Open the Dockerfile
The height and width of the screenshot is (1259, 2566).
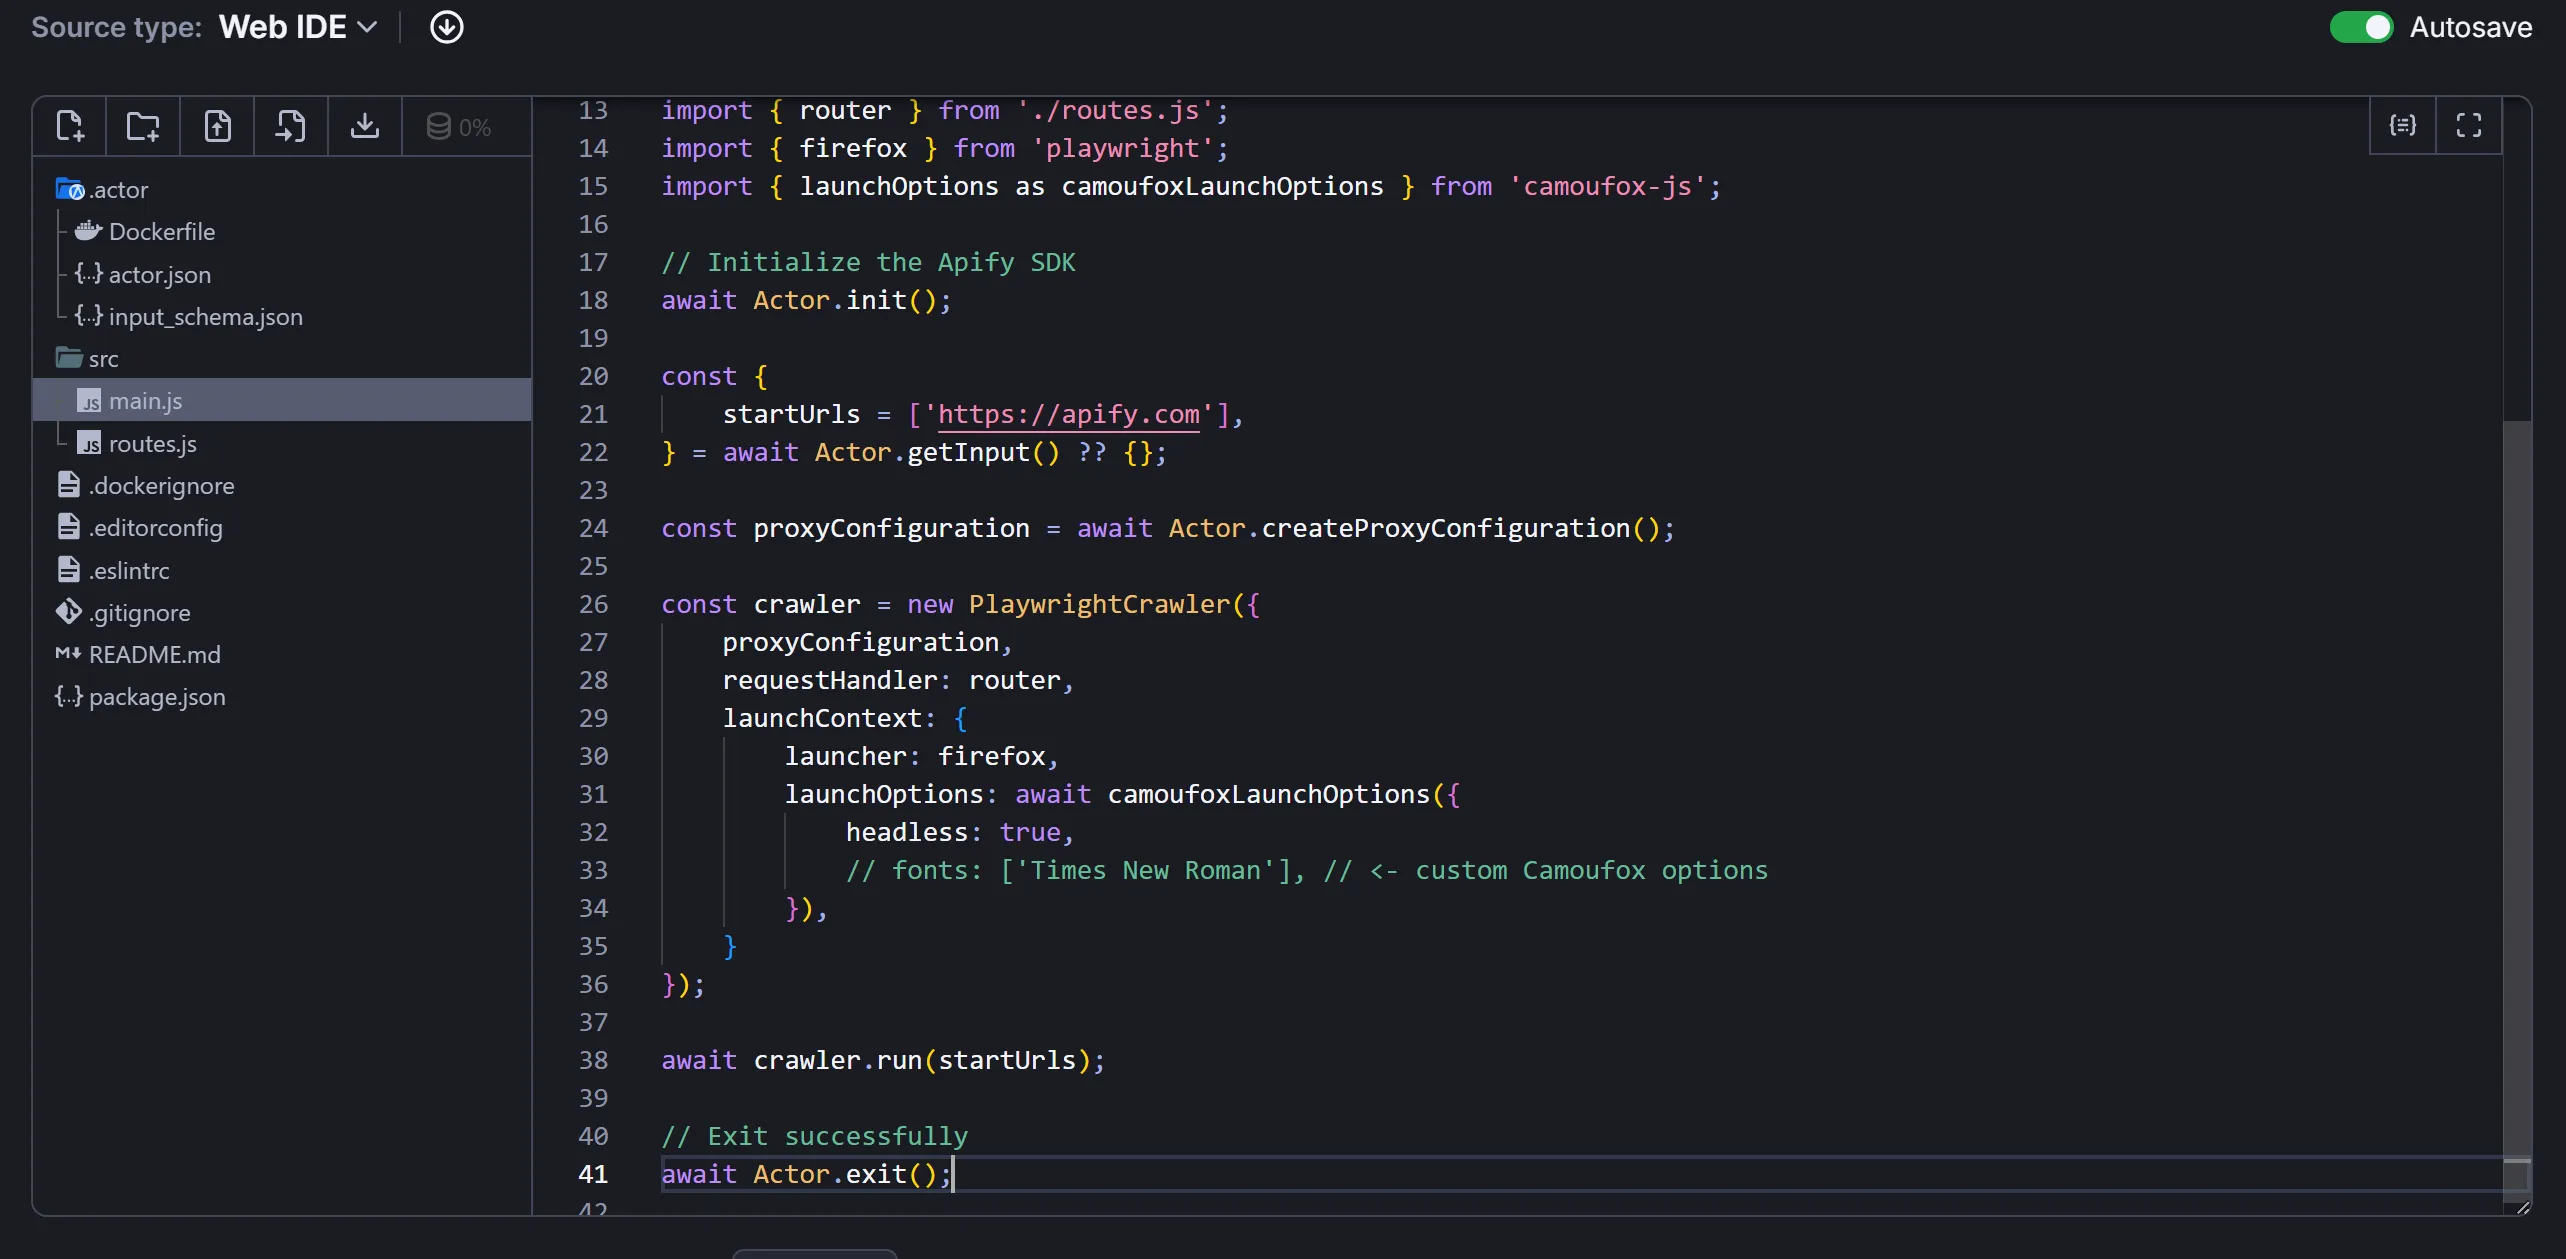click(x=145, y=231)
